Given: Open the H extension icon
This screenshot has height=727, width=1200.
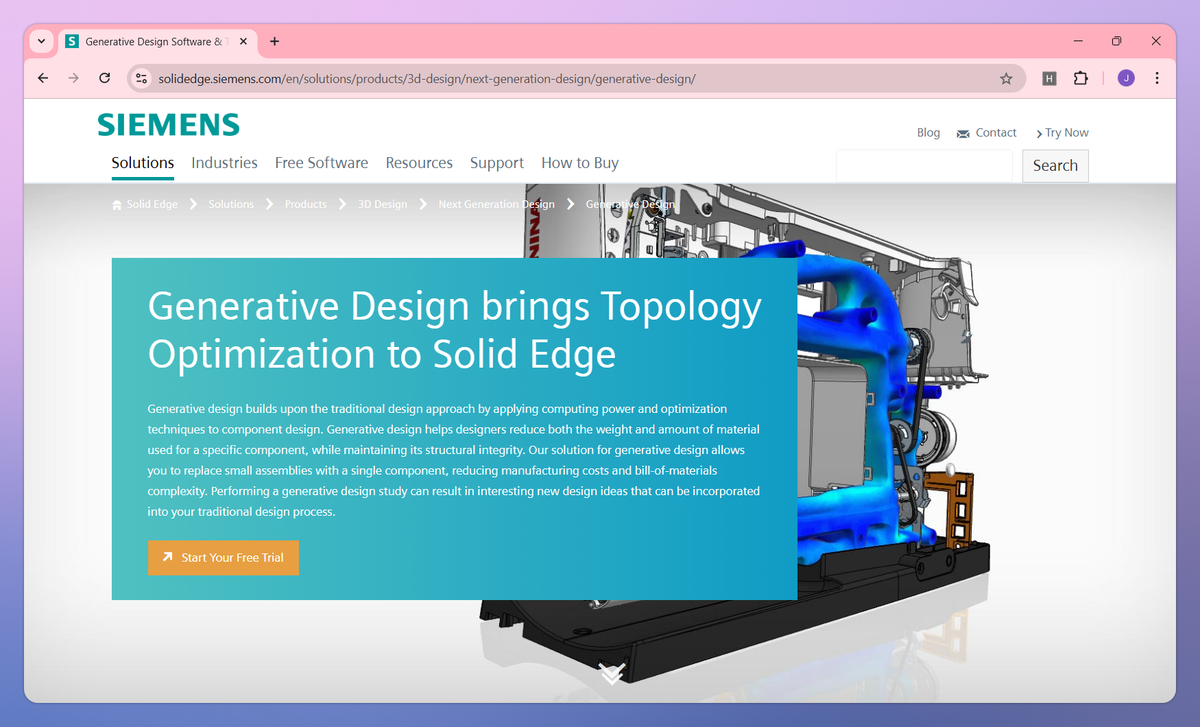Looking at the screenshot, I should [x=1049, y=78].
